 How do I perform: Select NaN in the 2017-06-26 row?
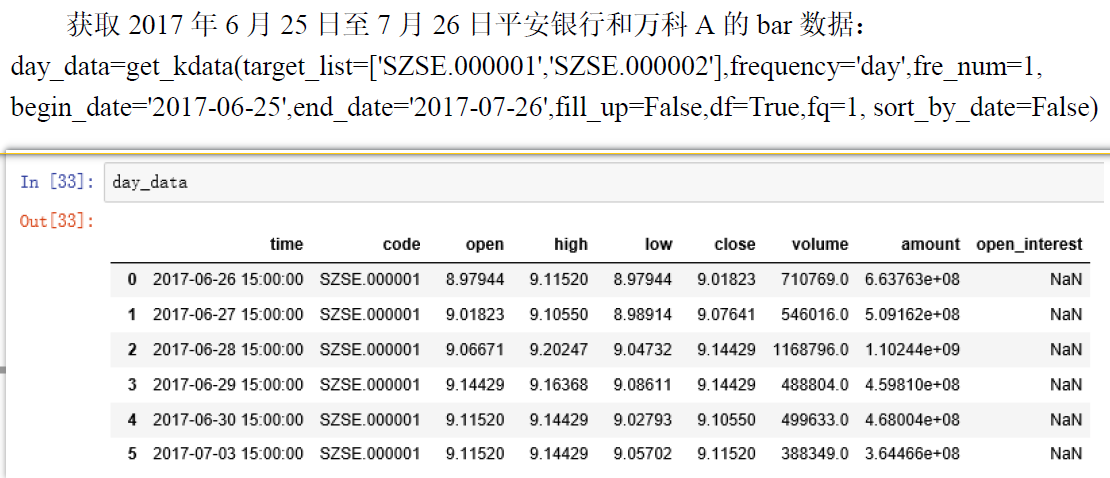[1067, 280]
